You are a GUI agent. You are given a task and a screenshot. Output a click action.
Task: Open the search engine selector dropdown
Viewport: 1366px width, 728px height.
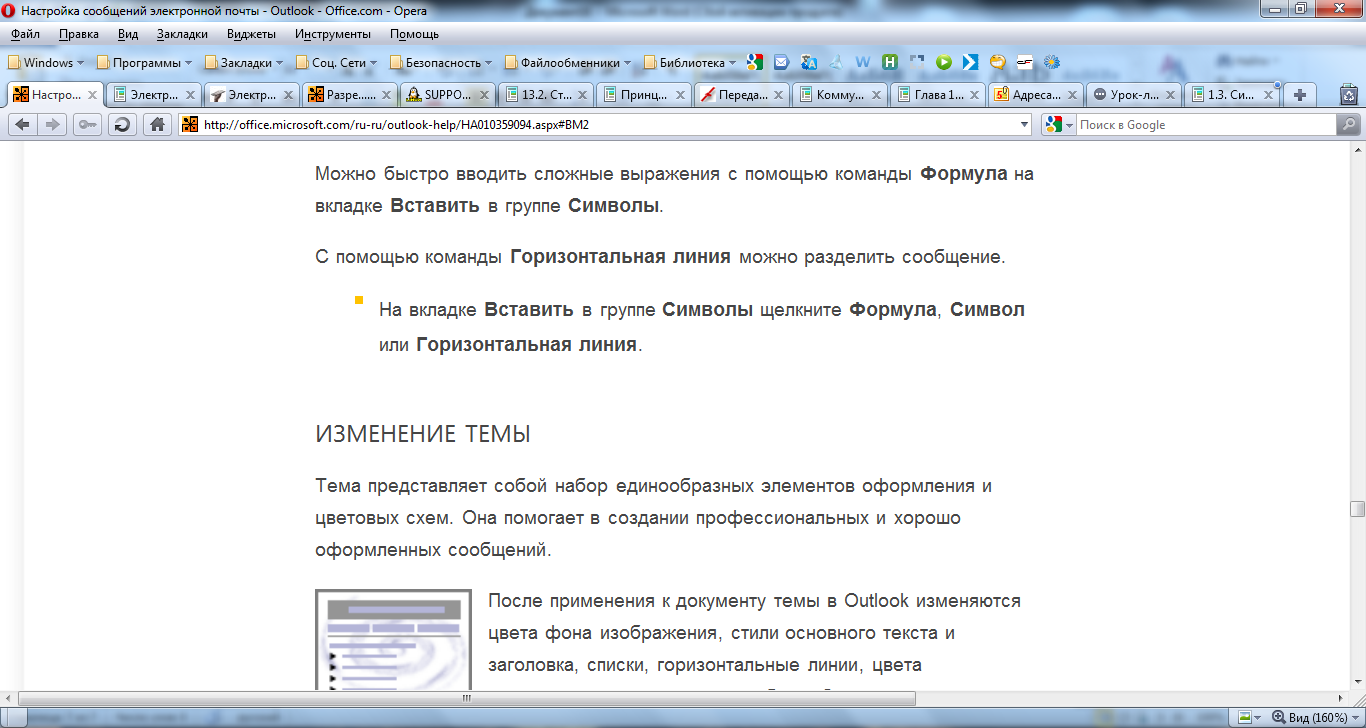click(x=1058, y=125)
